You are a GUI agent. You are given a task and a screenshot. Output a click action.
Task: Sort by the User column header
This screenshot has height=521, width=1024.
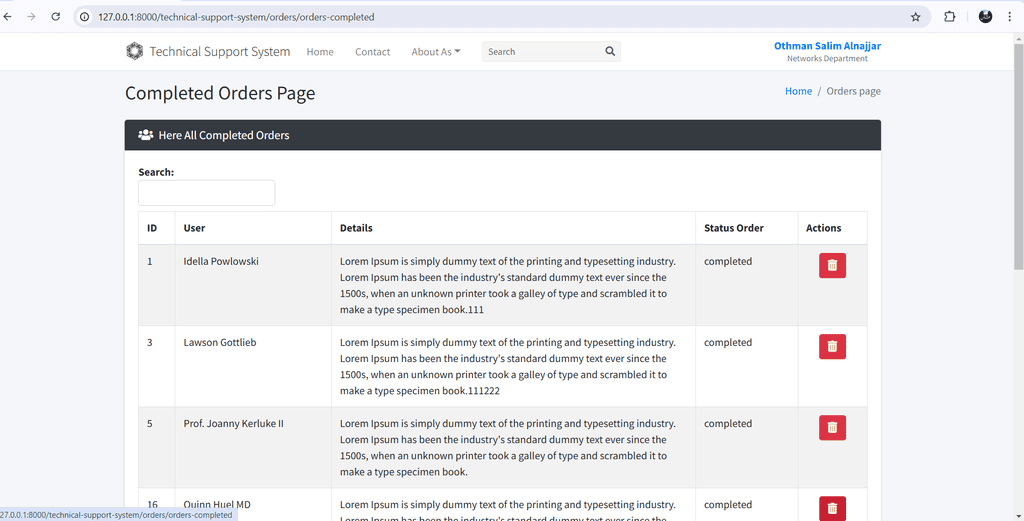point(253,228)
